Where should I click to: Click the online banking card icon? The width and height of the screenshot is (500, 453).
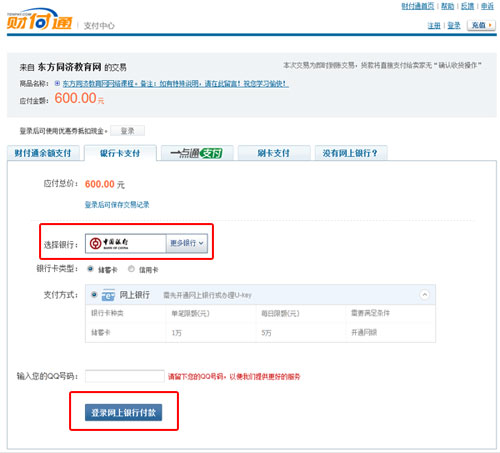[108, 295]
